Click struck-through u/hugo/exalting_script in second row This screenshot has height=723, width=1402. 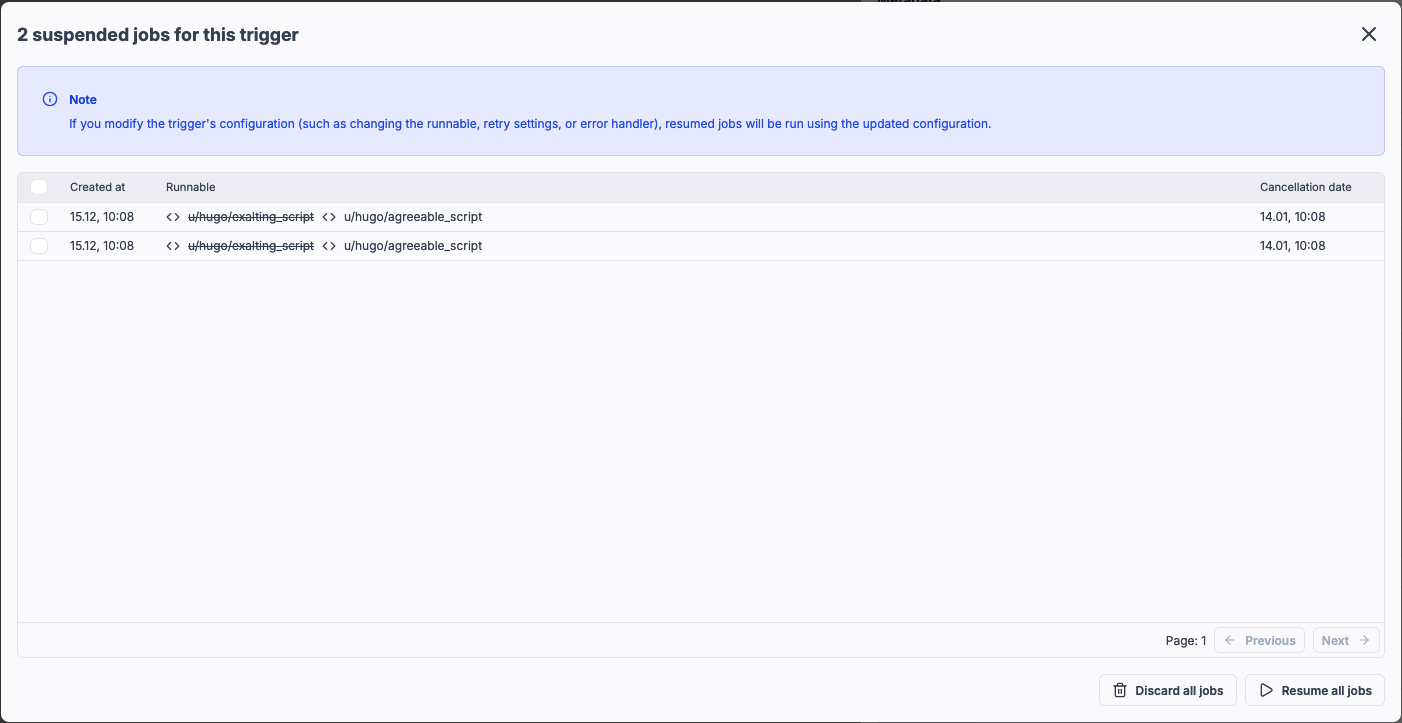pyautogui.click(x=250, y=246)
